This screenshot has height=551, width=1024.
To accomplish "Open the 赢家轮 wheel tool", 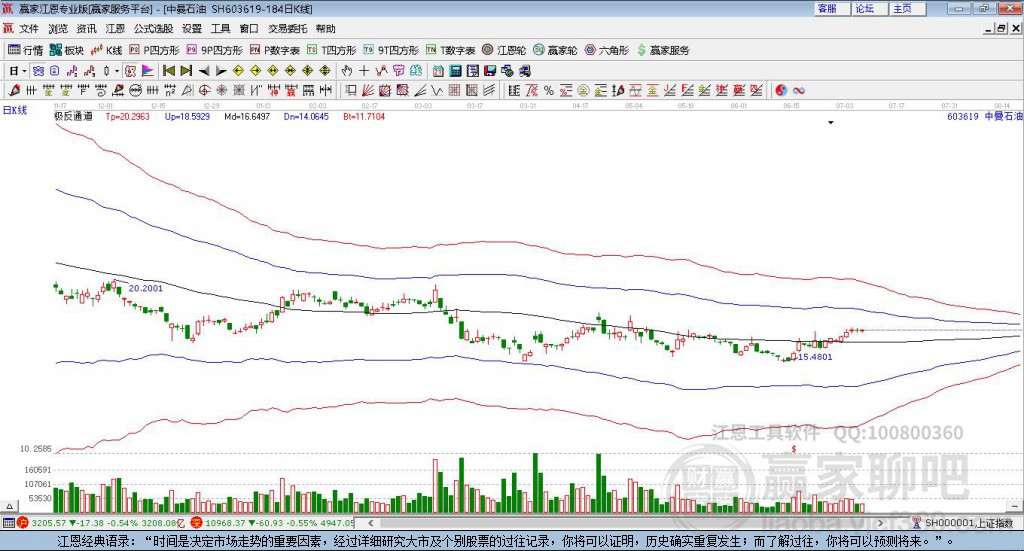I will click(x=555, y=50).
